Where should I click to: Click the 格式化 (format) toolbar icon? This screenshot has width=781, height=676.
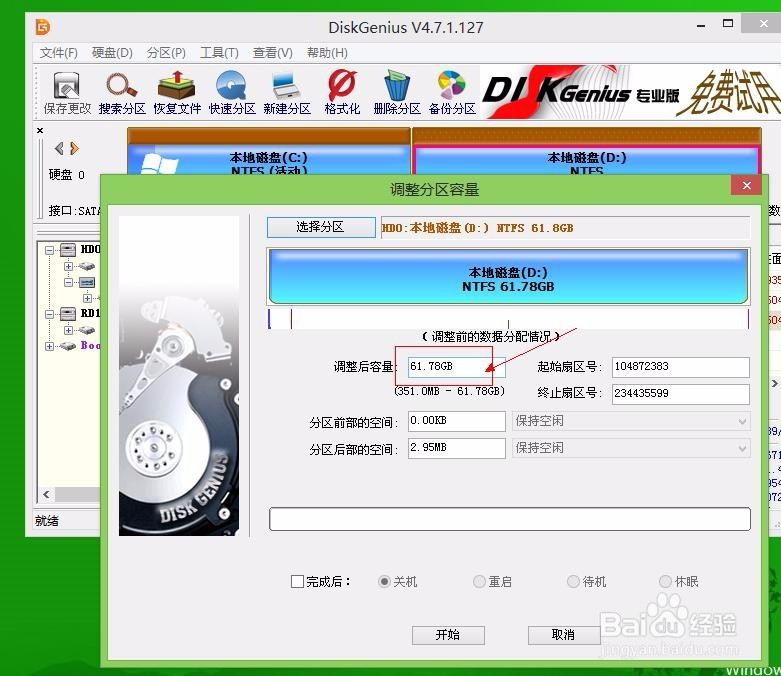pyautogui.click(x=342, y=92)
